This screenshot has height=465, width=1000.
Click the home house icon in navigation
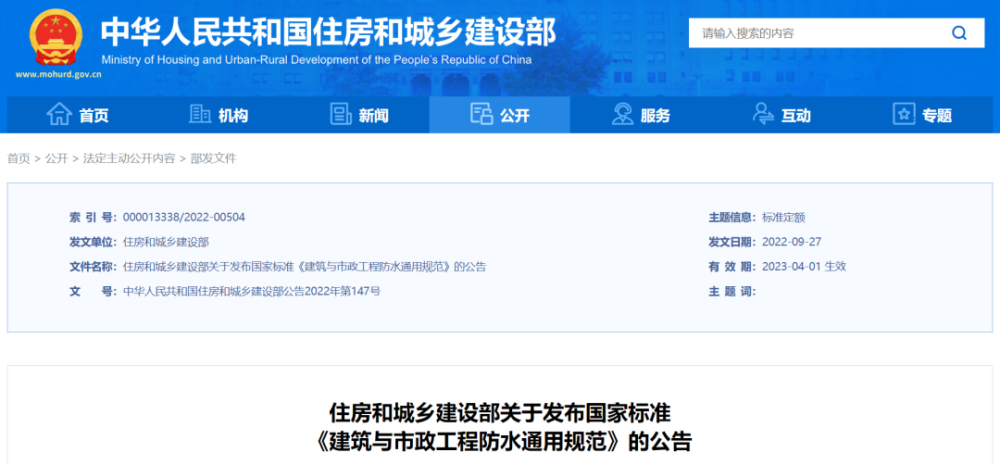point(59,115)
